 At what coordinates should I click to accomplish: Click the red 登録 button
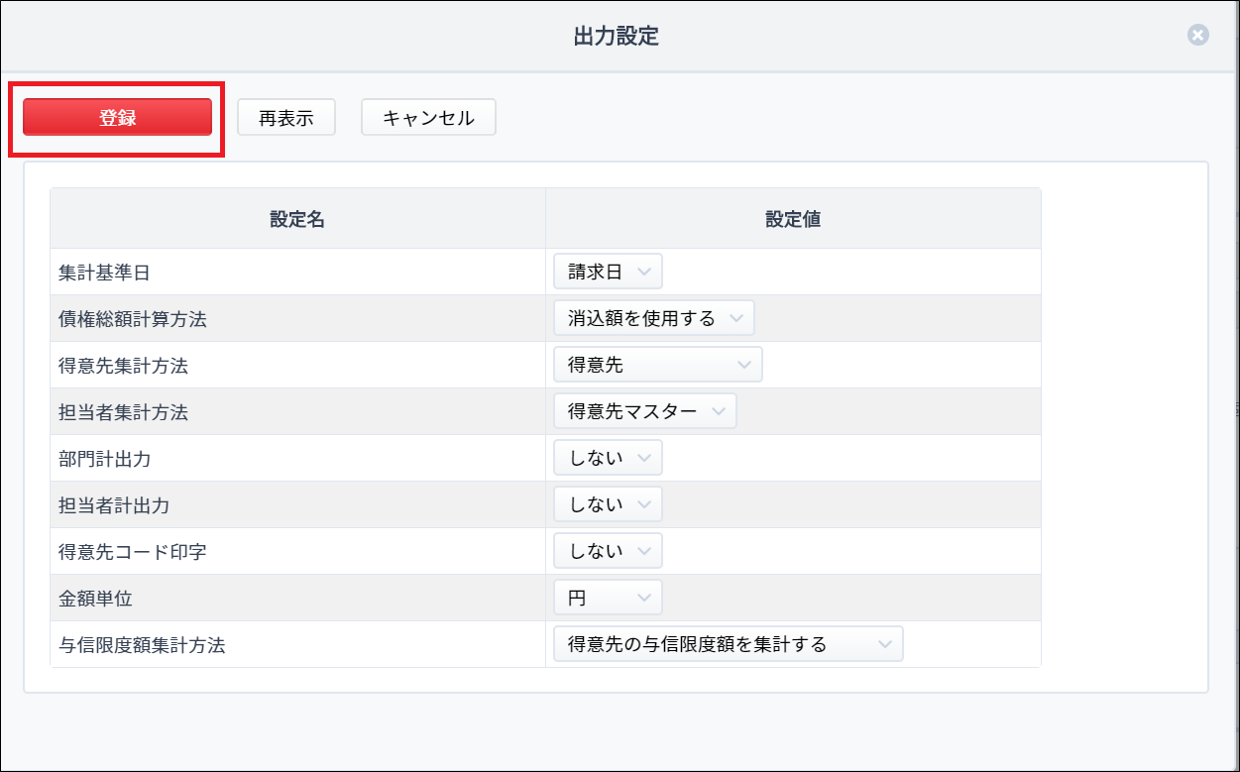(x=117, y=117)
